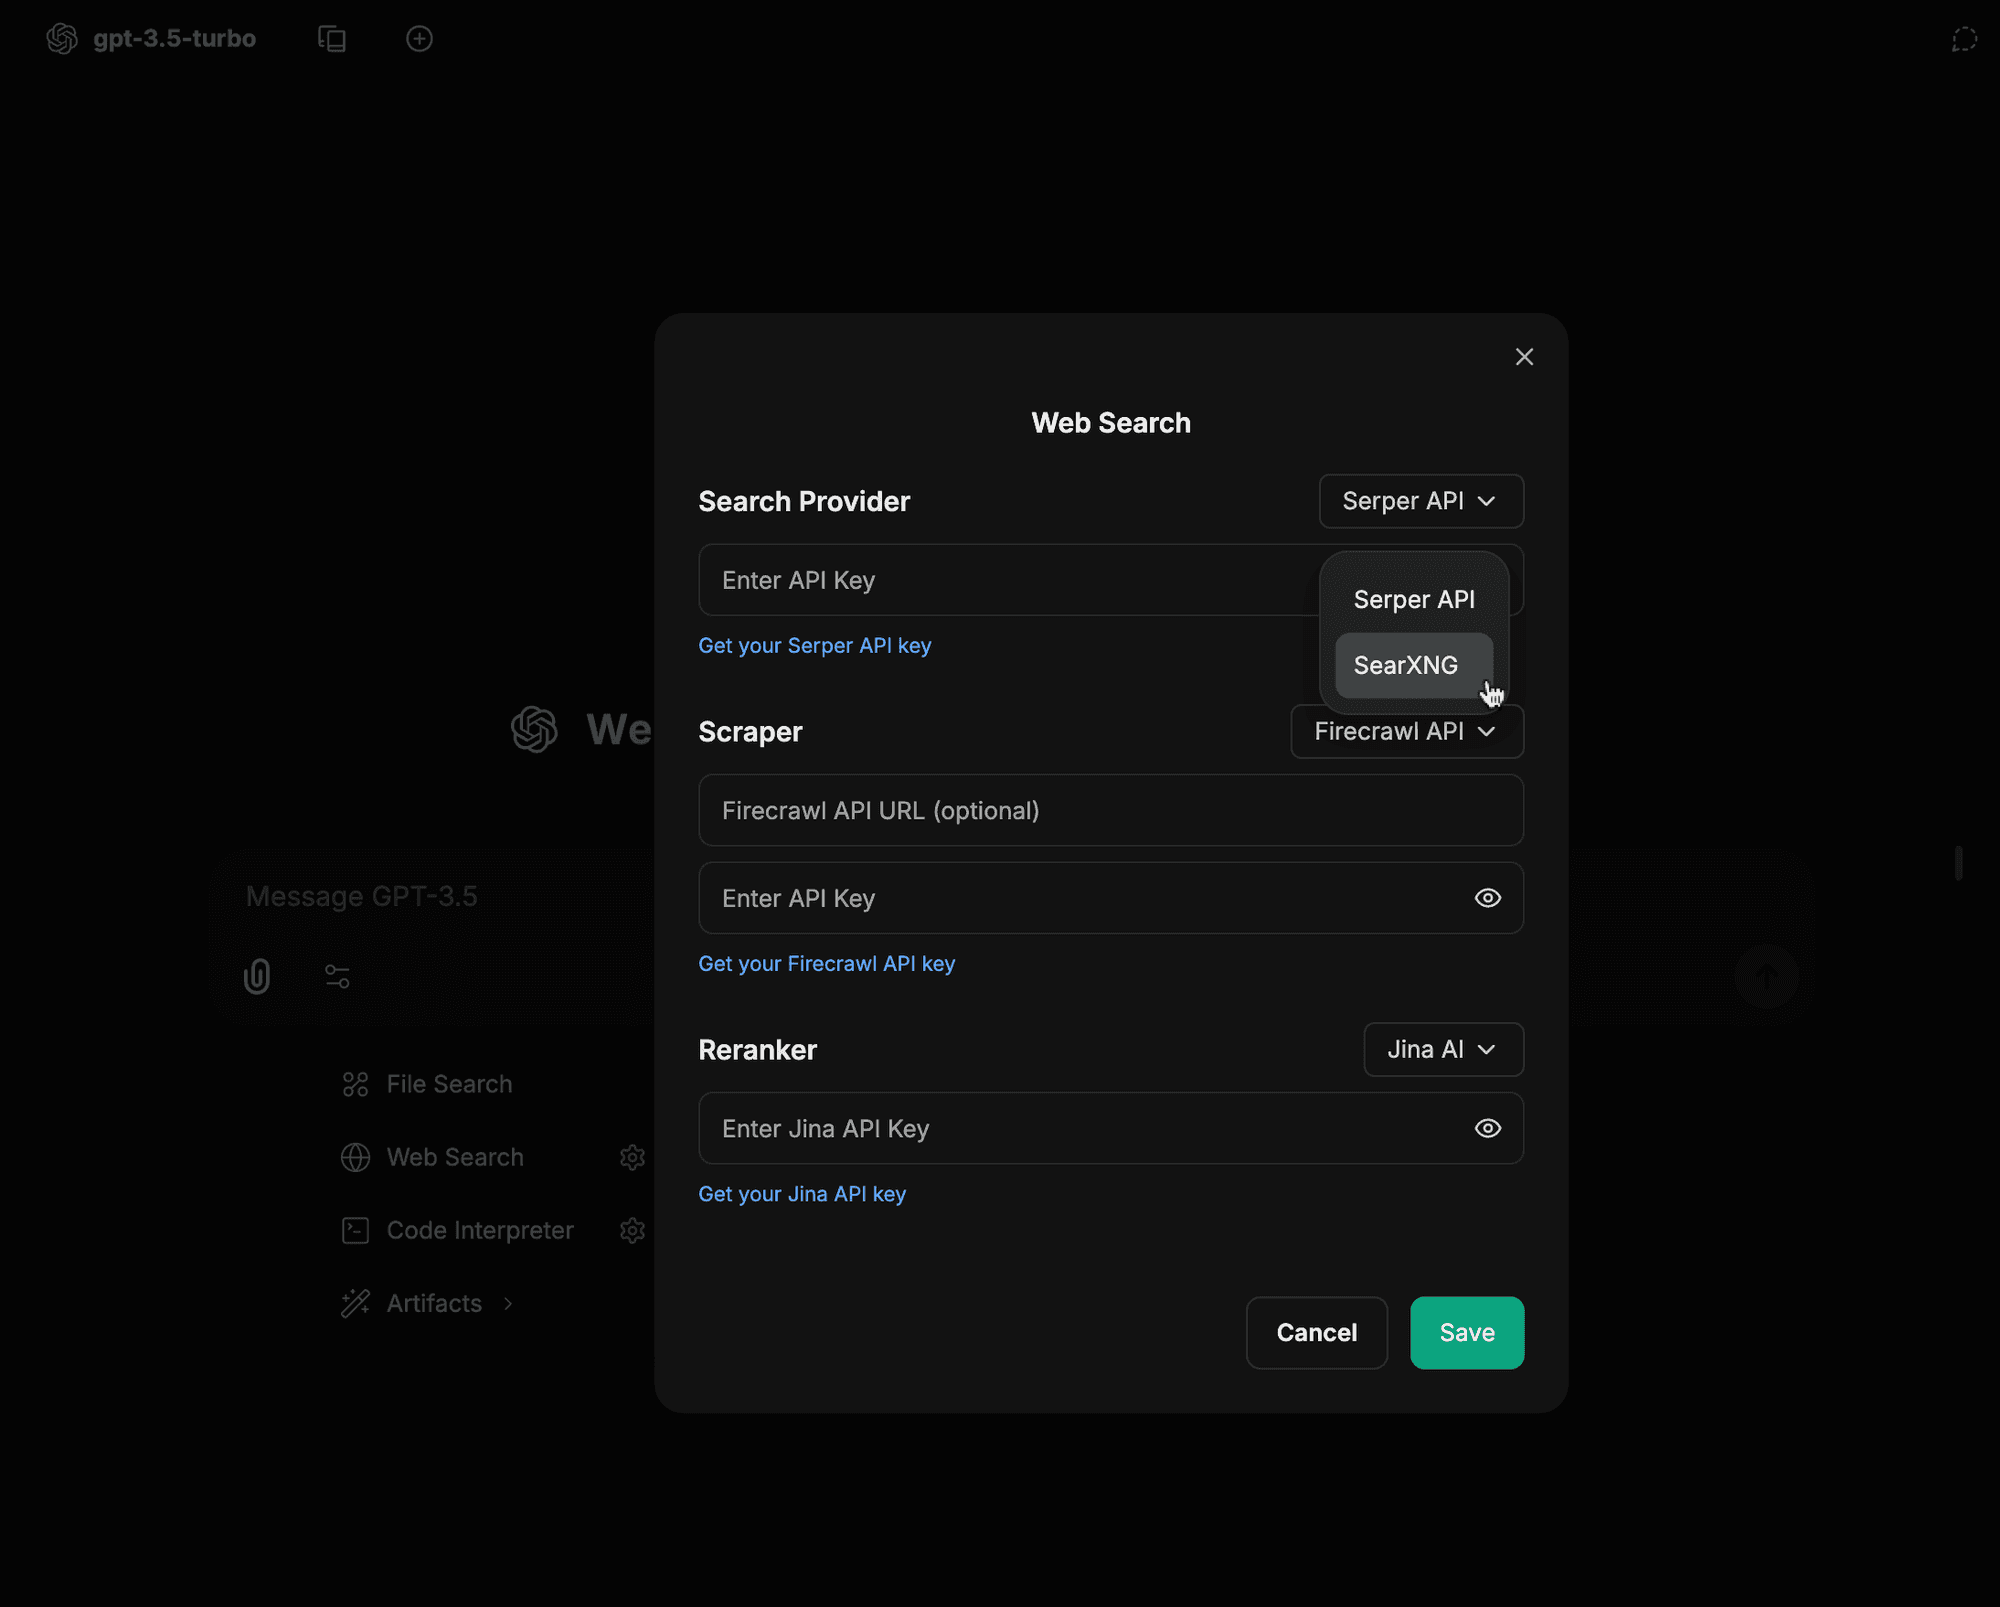Screen dimensions: 2000x1607
Task: Open the Reranker Jina AI dropdown
Action: [1443, 1049]
